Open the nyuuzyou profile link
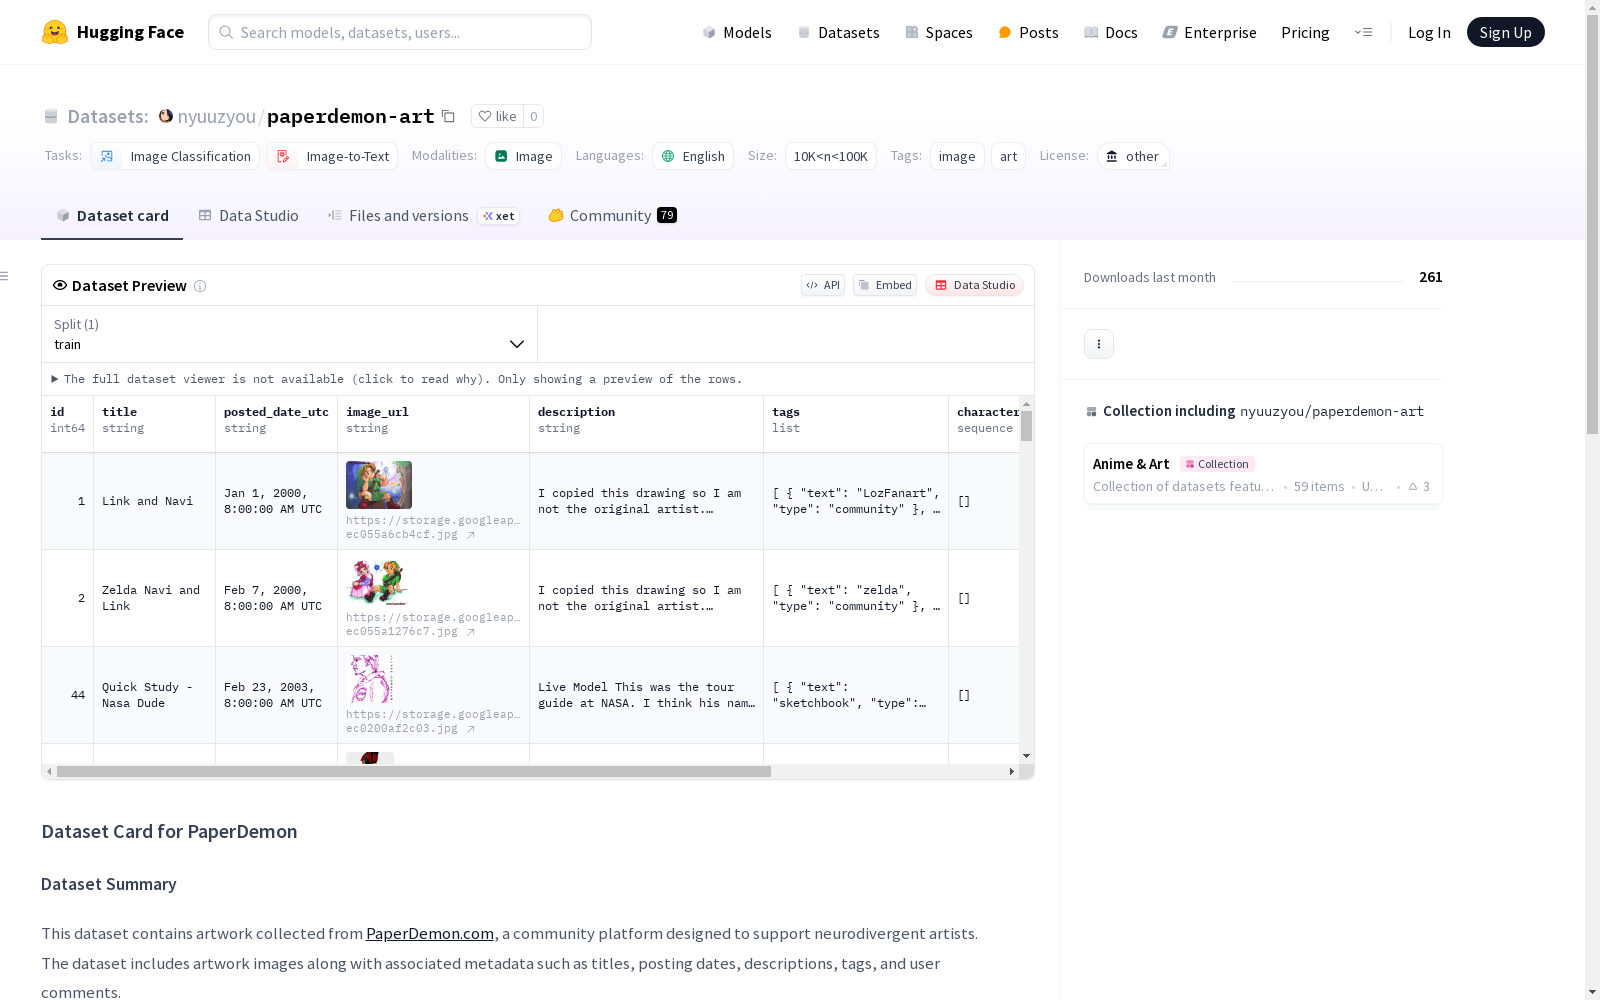Viewport: 1600px width, 1000px height. [217, 116]
